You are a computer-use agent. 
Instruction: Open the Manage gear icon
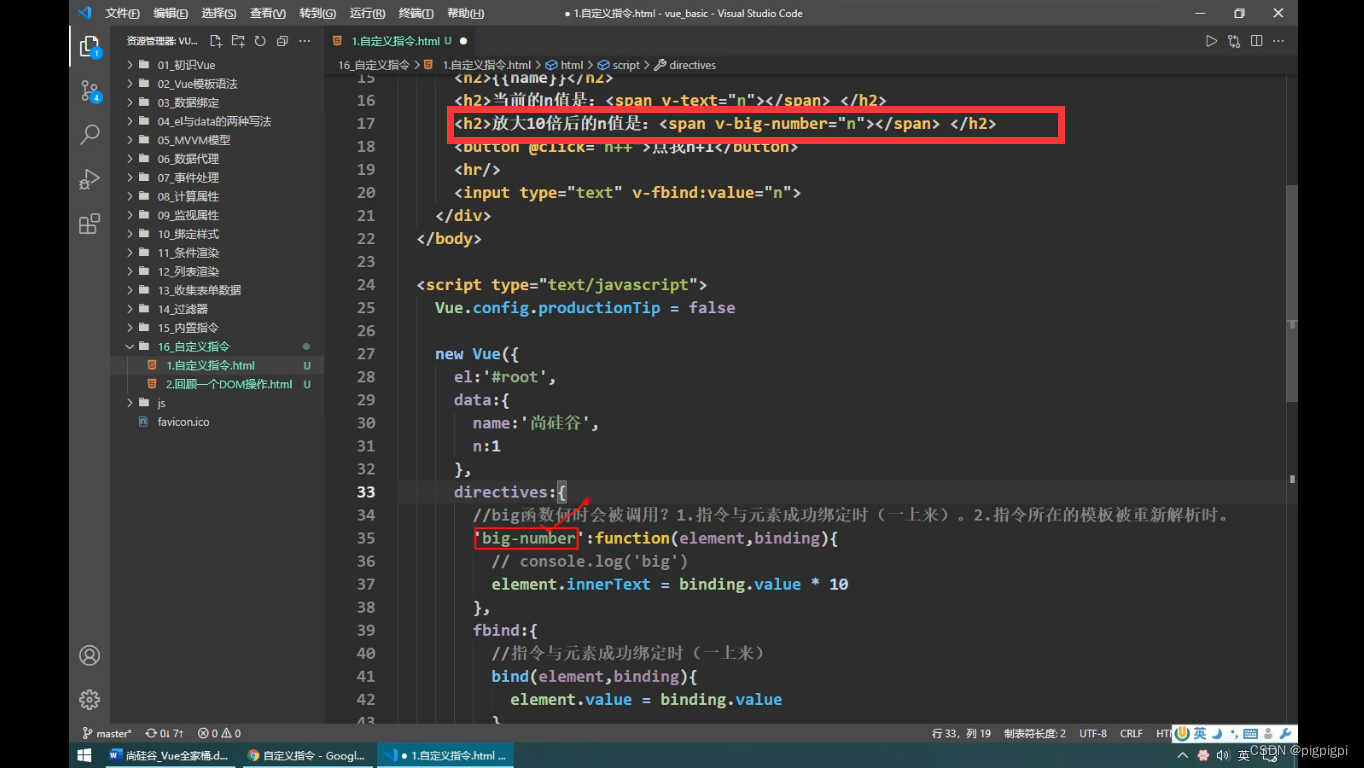(89, 699)
